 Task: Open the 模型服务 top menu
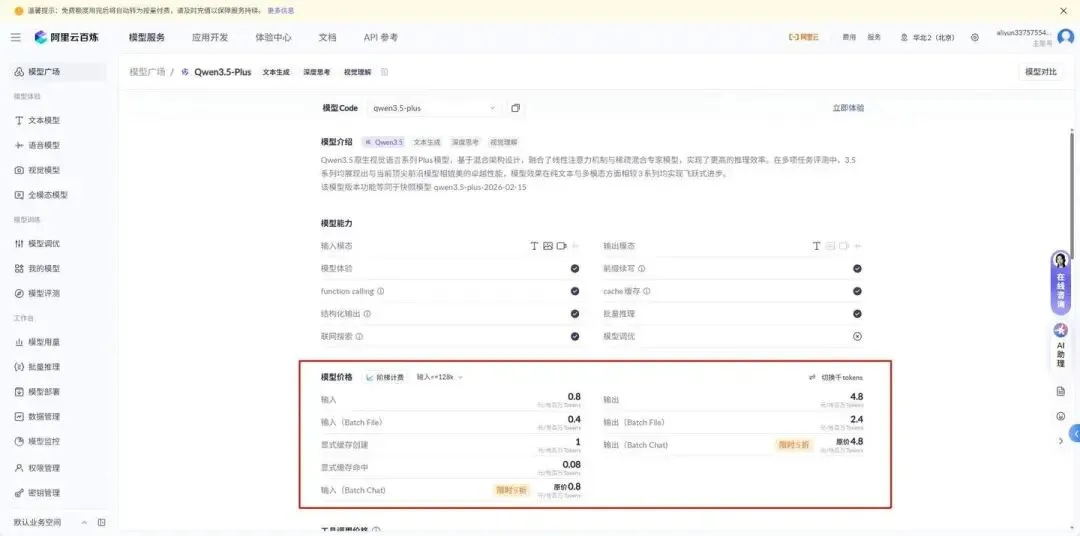point(147,37)
